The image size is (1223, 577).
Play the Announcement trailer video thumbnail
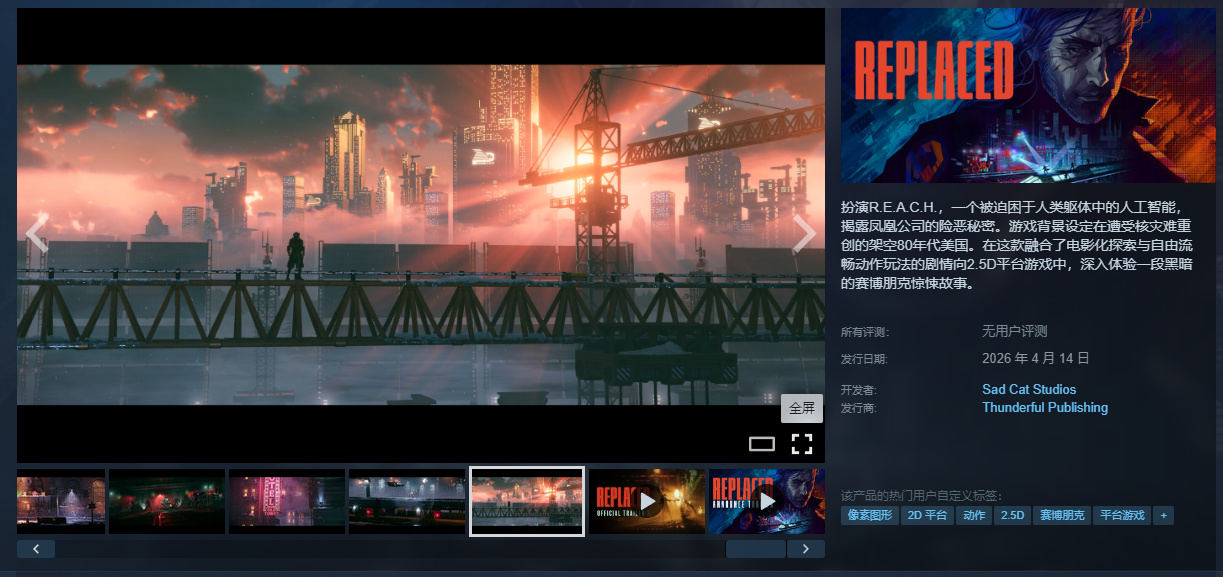(767, 501)
